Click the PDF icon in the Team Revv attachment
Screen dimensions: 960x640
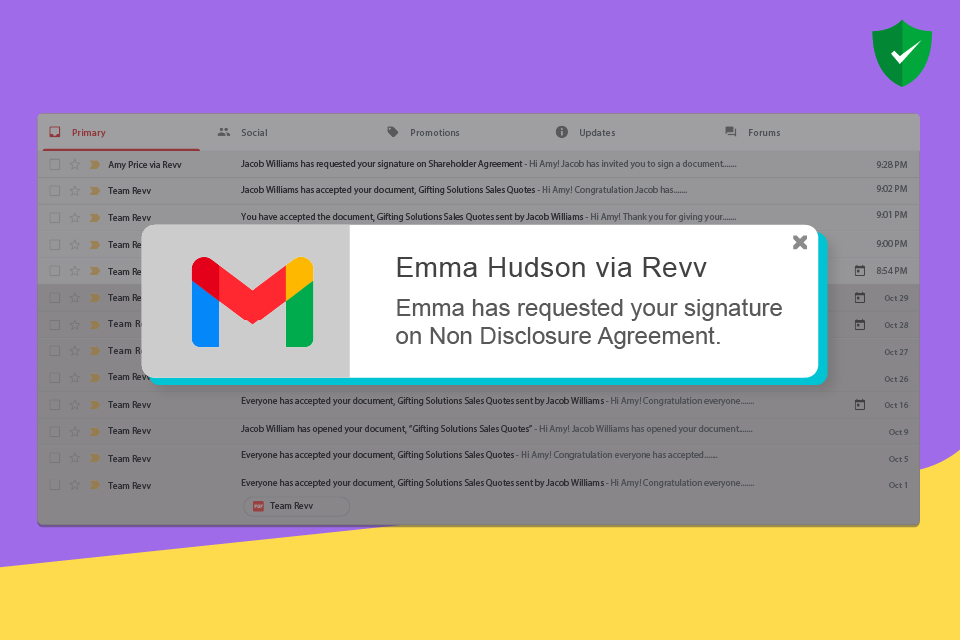[258, 506]
